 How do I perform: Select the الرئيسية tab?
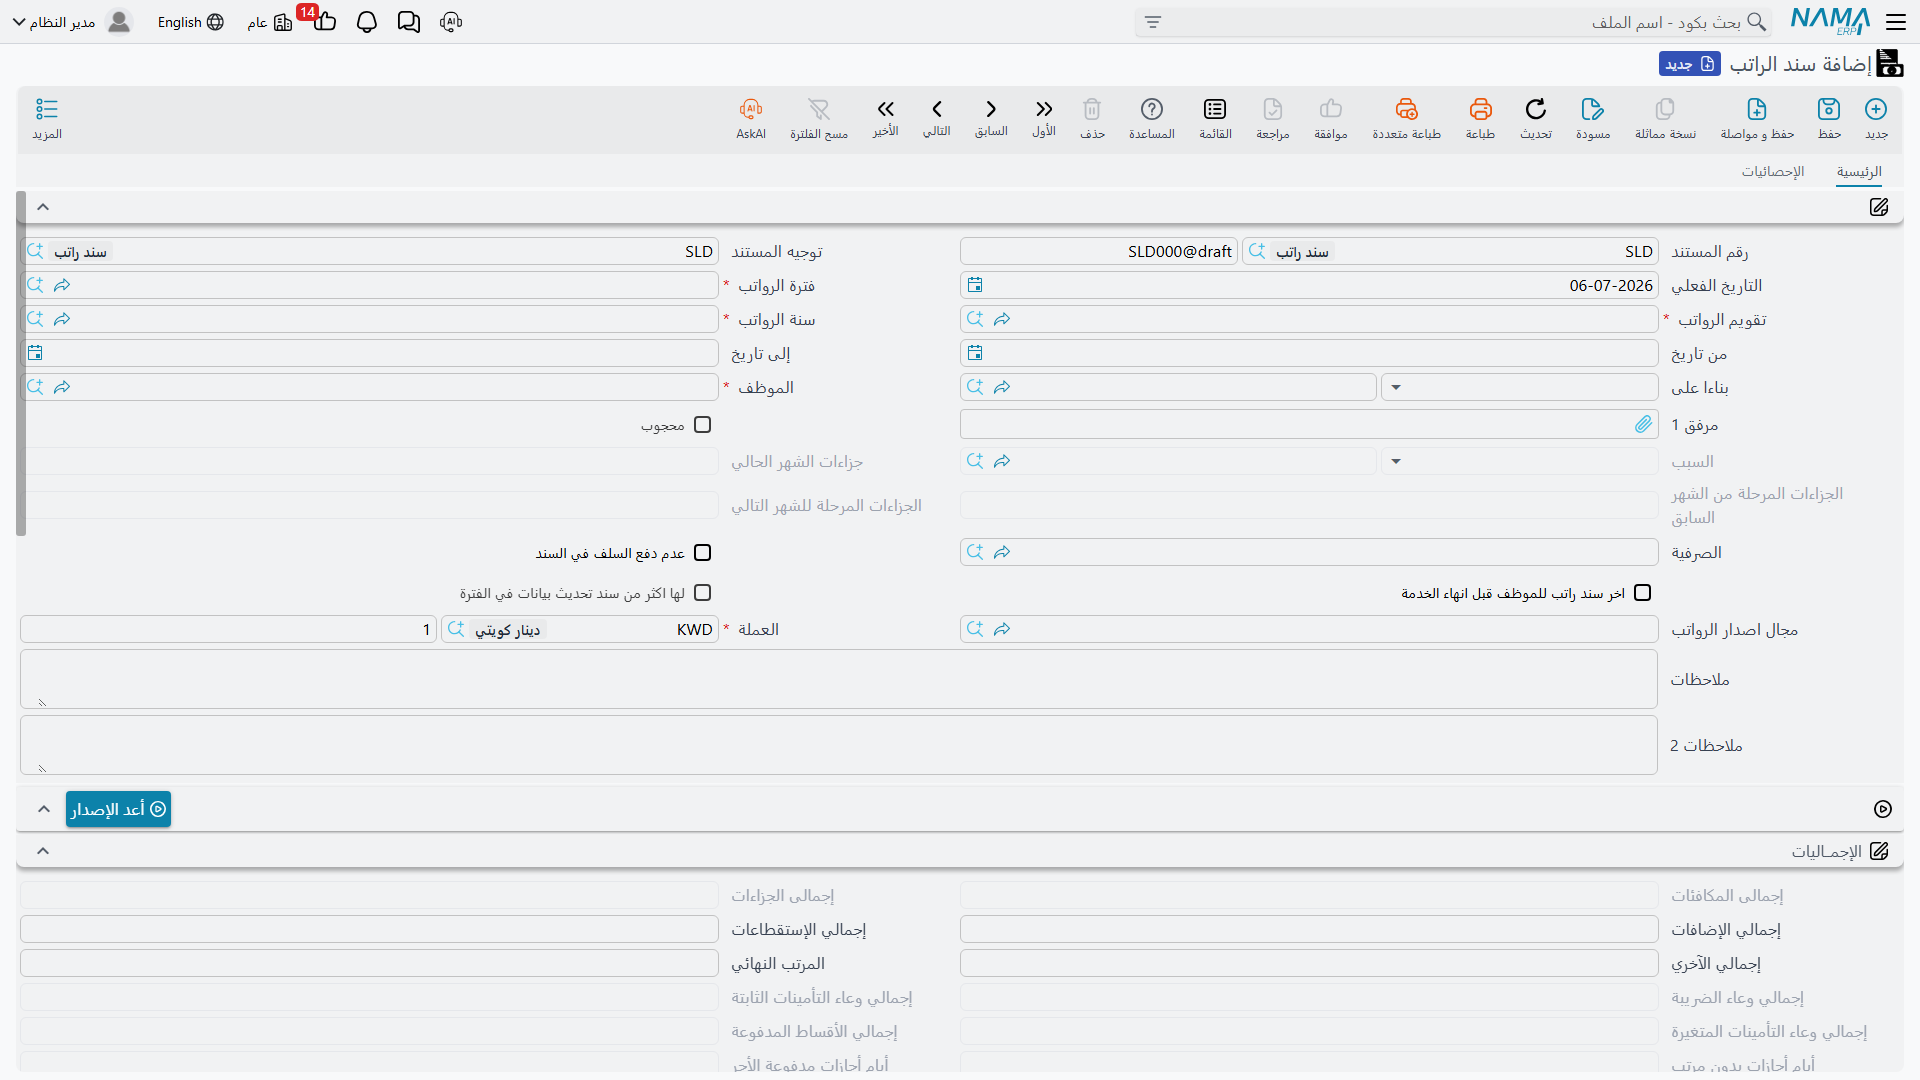coord(1859,172)
